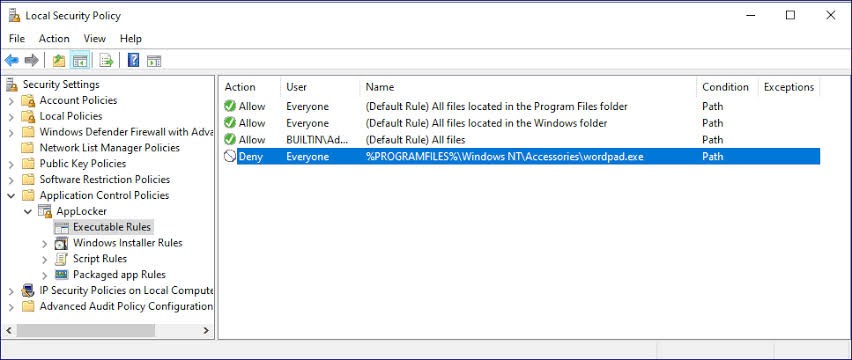Click BUILTIN\Ad... user cell
The height and width of the screenshot is (360, 852).
pos(317,140)
